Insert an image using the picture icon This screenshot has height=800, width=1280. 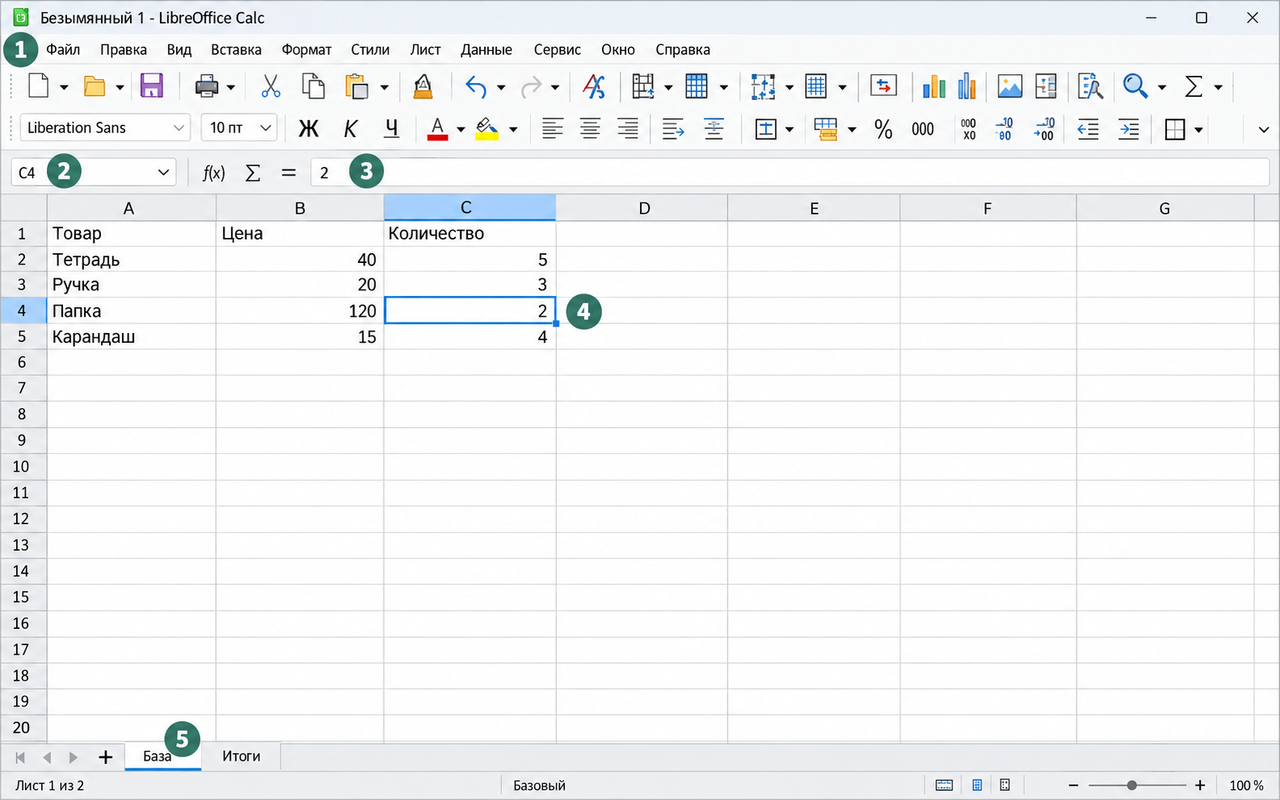click(1010, 87)
